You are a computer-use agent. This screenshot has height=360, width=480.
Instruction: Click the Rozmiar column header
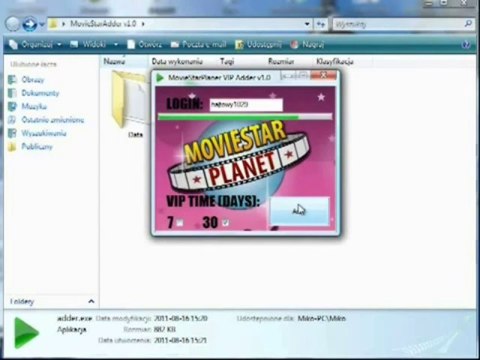coord(281,61)
